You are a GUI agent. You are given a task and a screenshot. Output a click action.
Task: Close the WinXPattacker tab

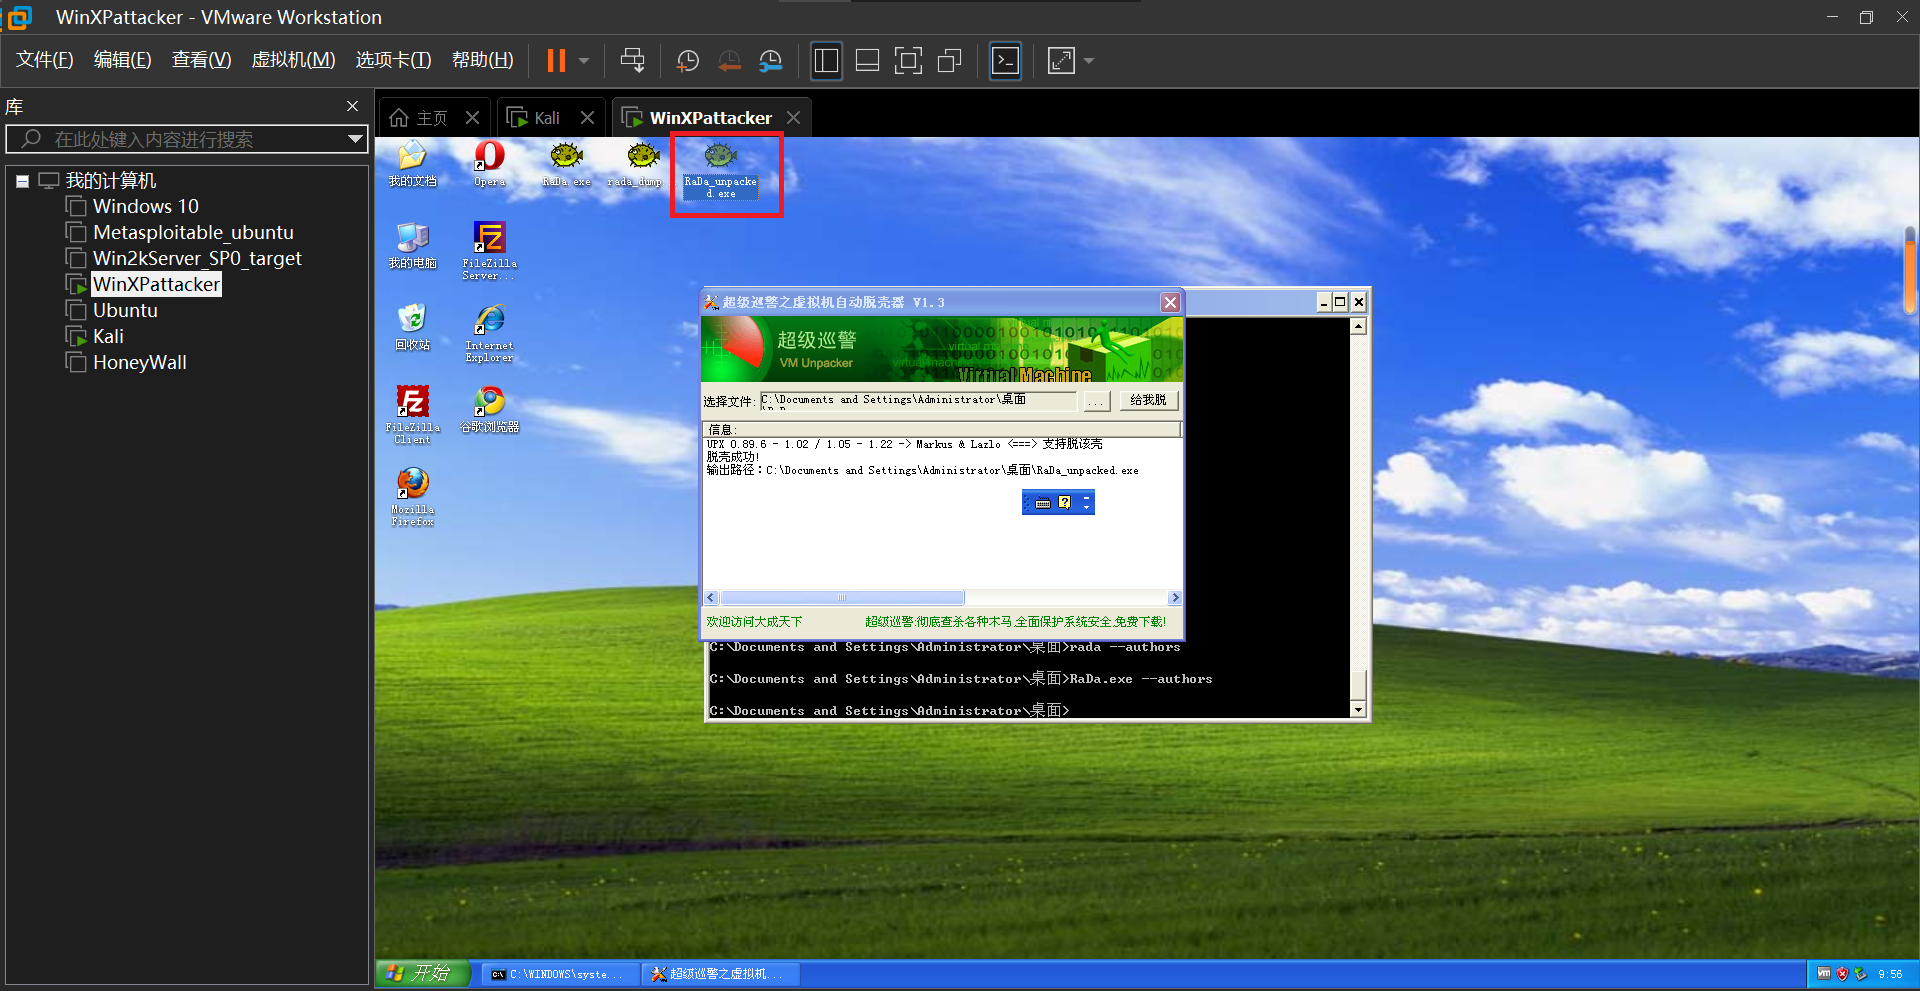pyautogui.click(x=794, y=118)
